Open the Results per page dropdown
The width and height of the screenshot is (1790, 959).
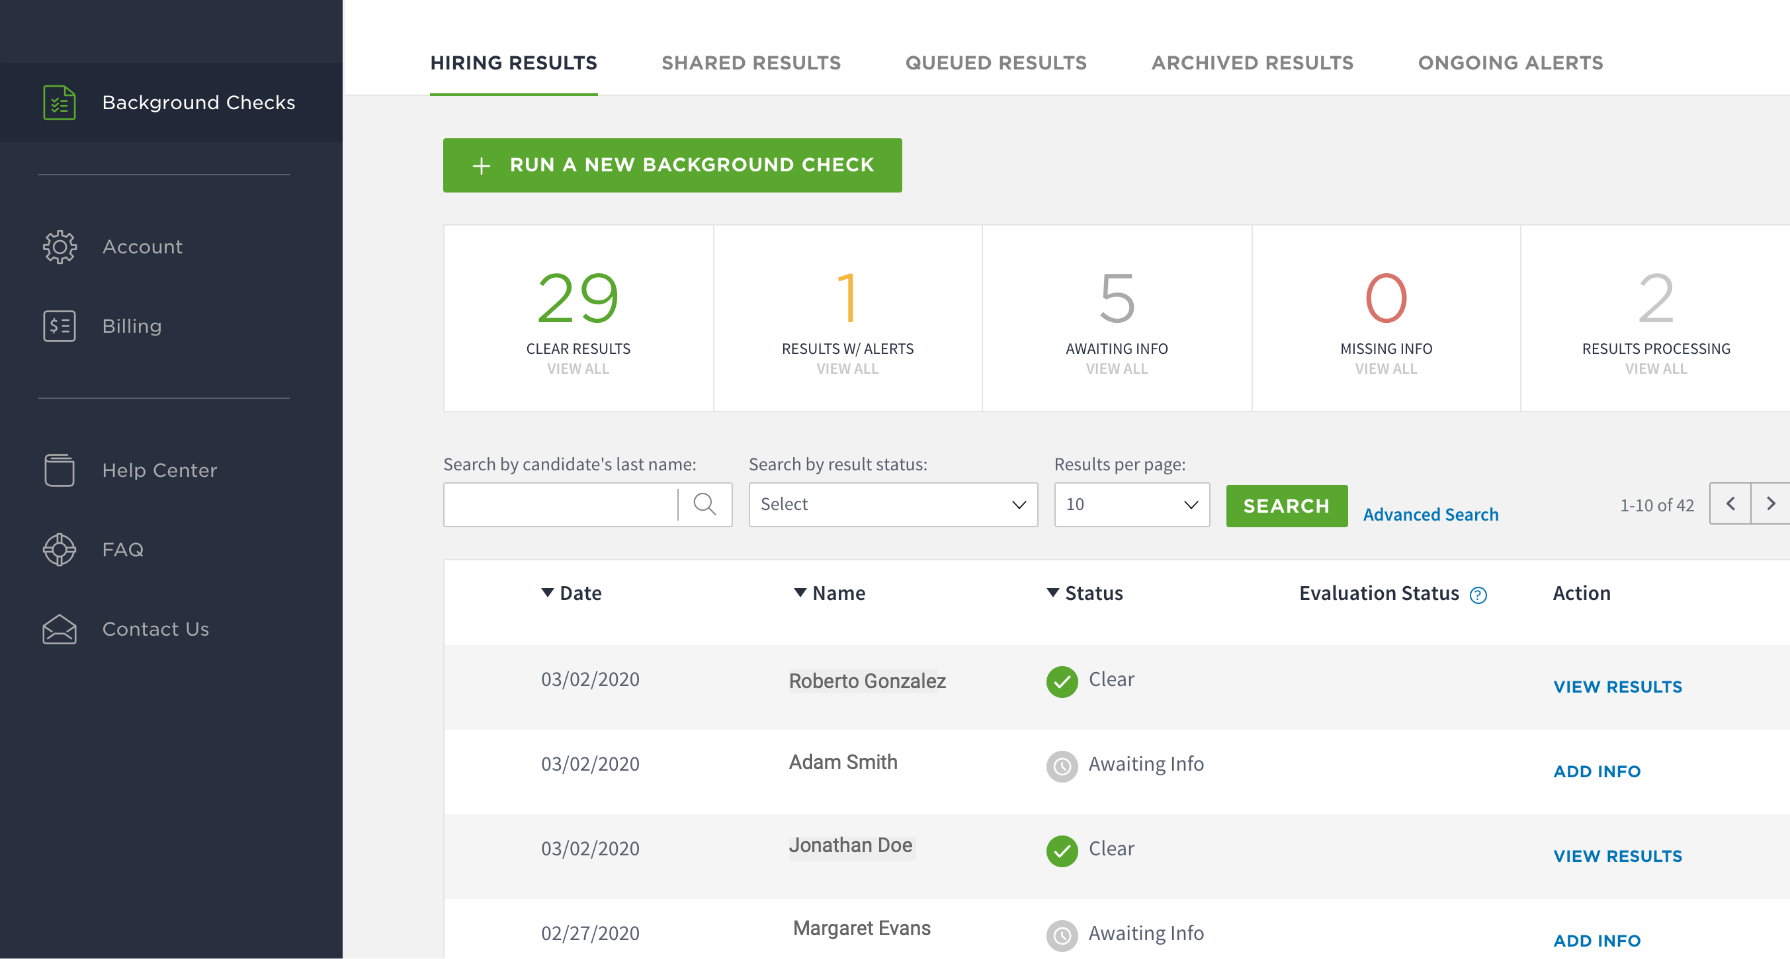pyautogui.click(x=1132, y=505)
